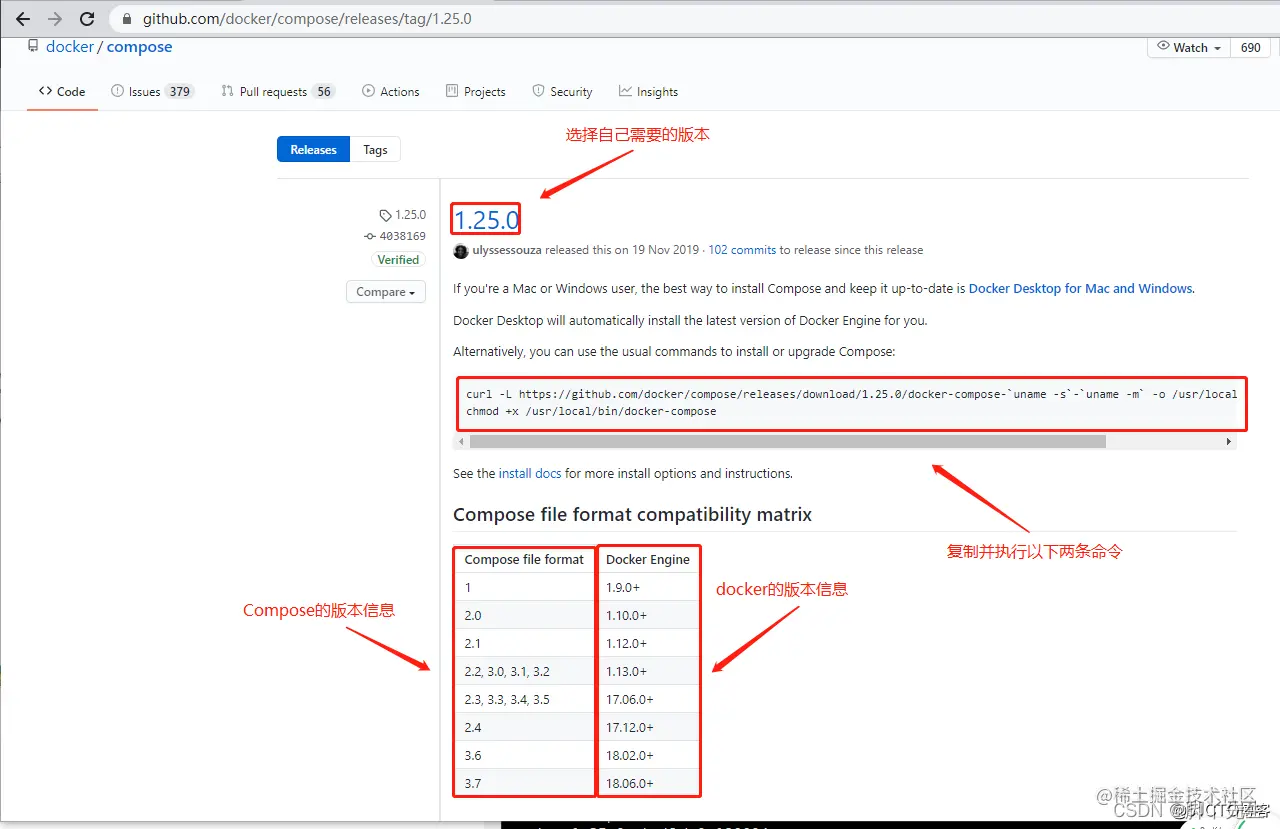Click the code block horizontal scrollbar thumb
This screenshot has height=829, width=1280.
pos(788,441)
